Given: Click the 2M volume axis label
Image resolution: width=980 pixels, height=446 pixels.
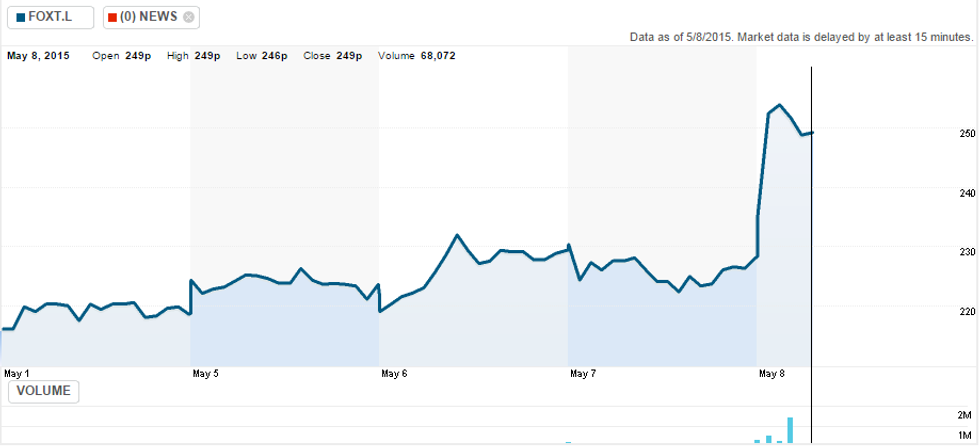Looking at the screenshot, I should (x=964, y=415).
